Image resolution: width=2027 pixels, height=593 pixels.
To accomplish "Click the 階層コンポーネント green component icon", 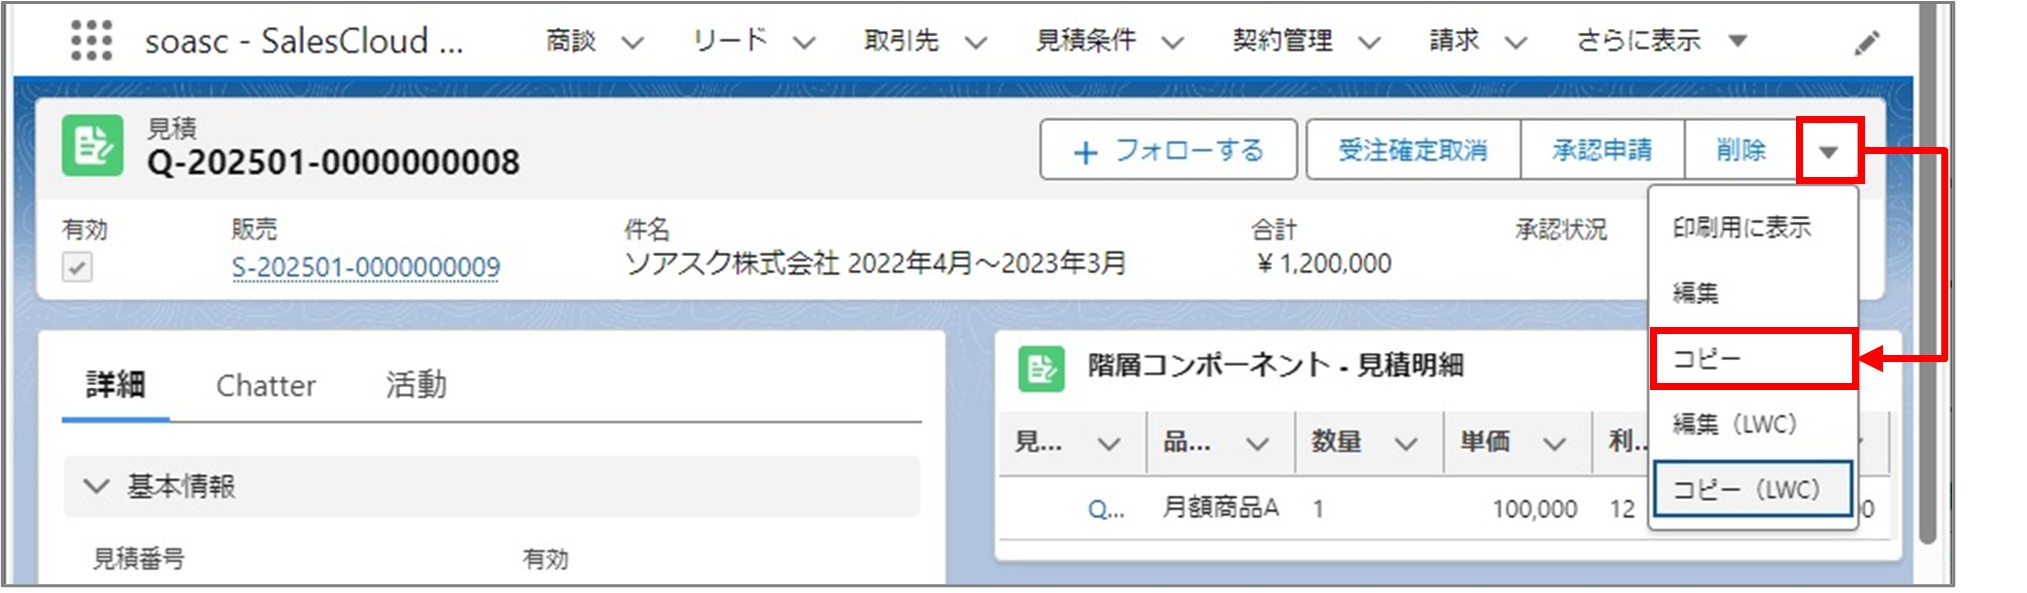I will point(1041,367).
